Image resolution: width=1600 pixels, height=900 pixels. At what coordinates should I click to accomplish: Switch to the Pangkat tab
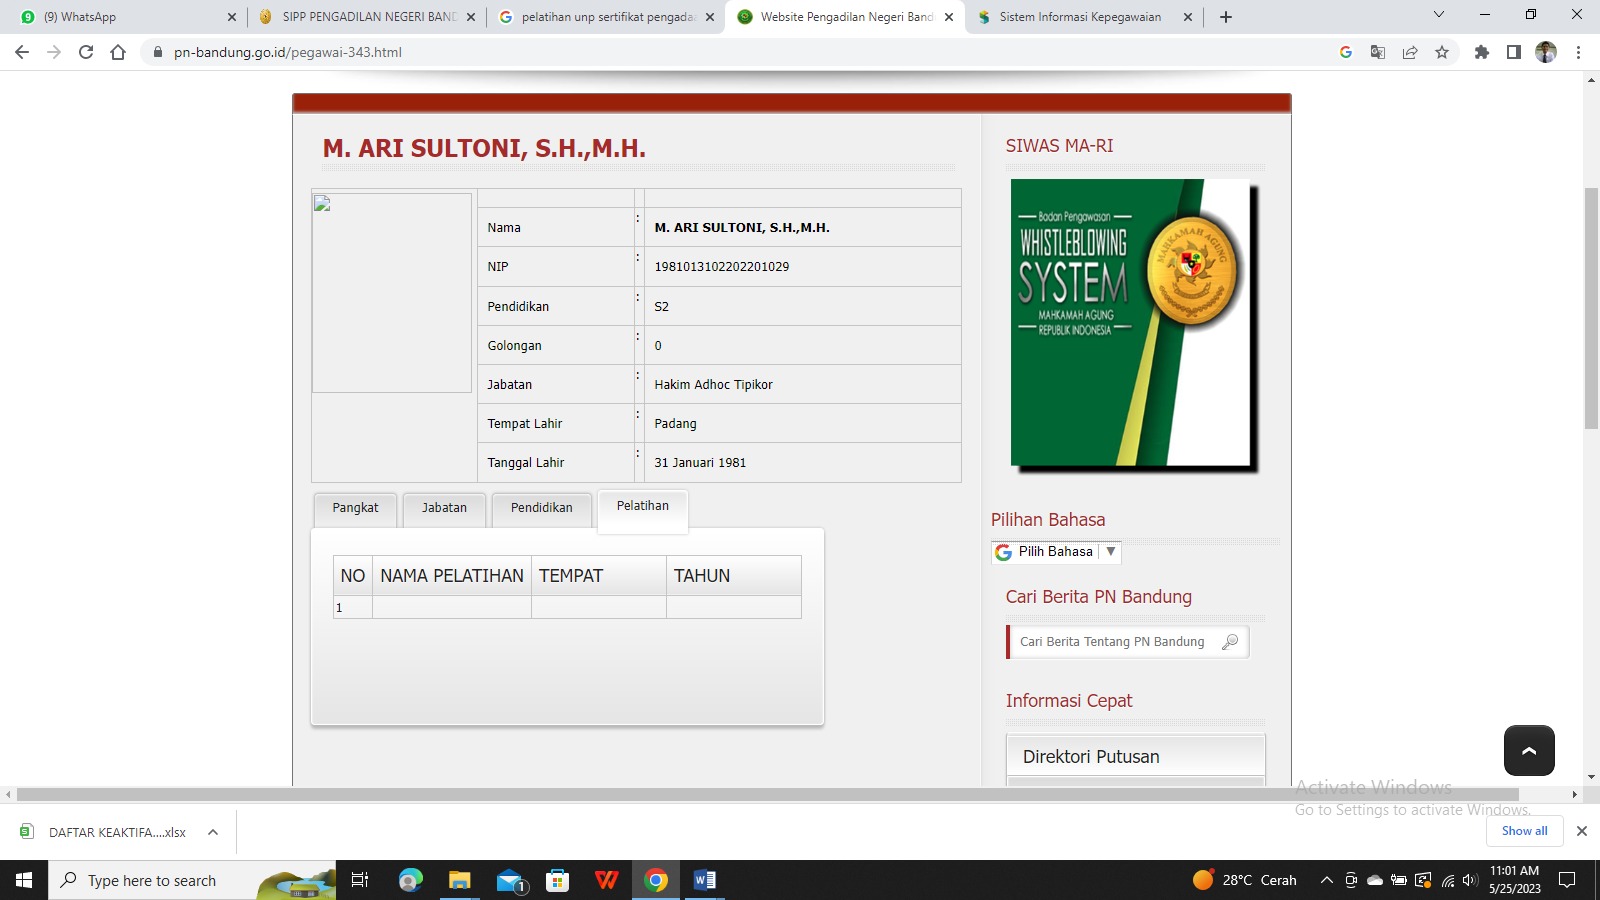coord(355,508)
